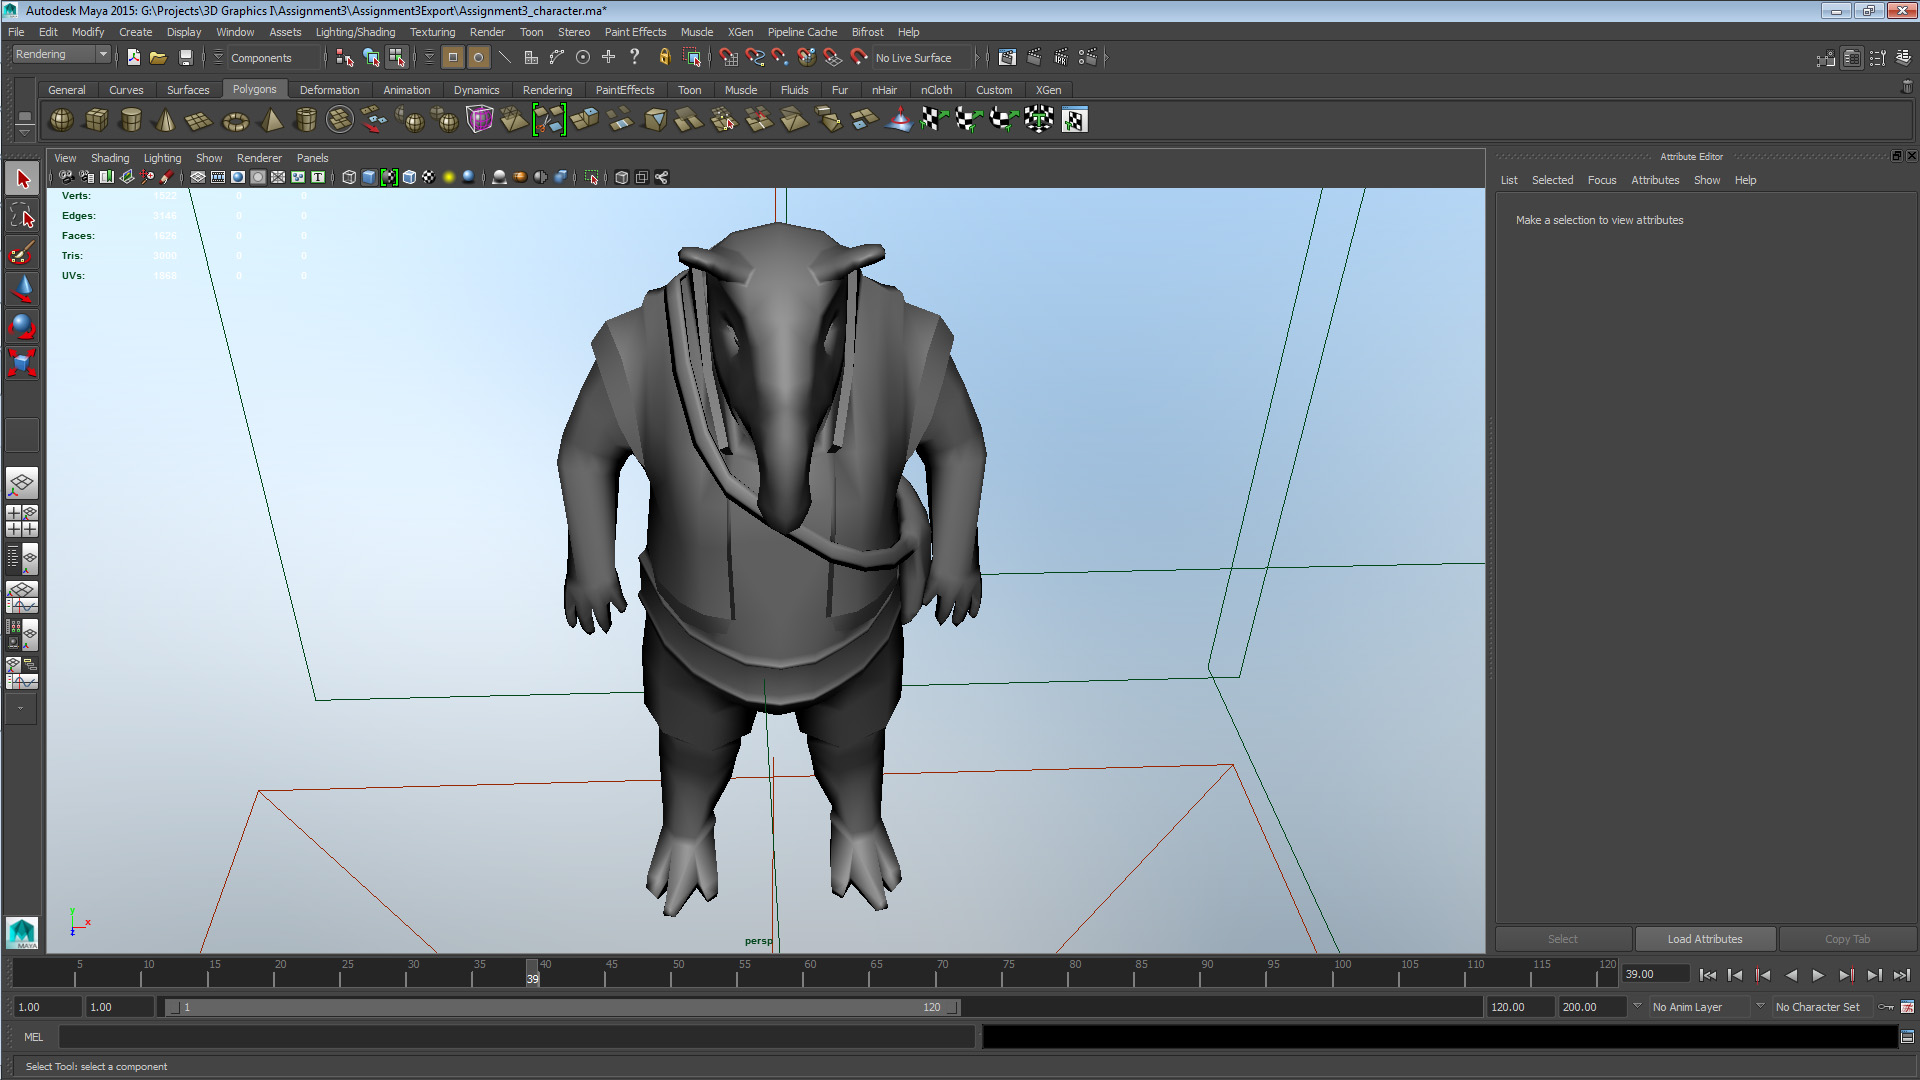Click the IPR render icon

[x=1061, y=57]
